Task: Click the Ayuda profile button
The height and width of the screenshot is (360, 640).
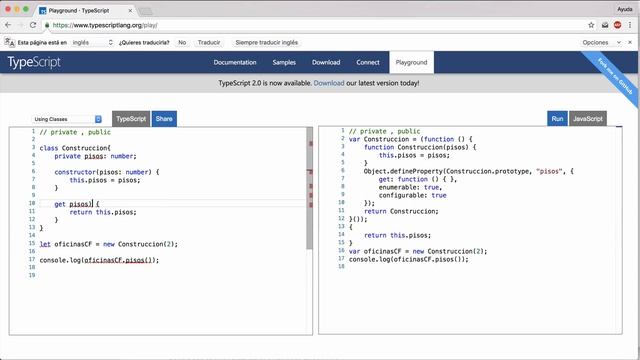Action: pyautogui.click(x=624, y=9)
